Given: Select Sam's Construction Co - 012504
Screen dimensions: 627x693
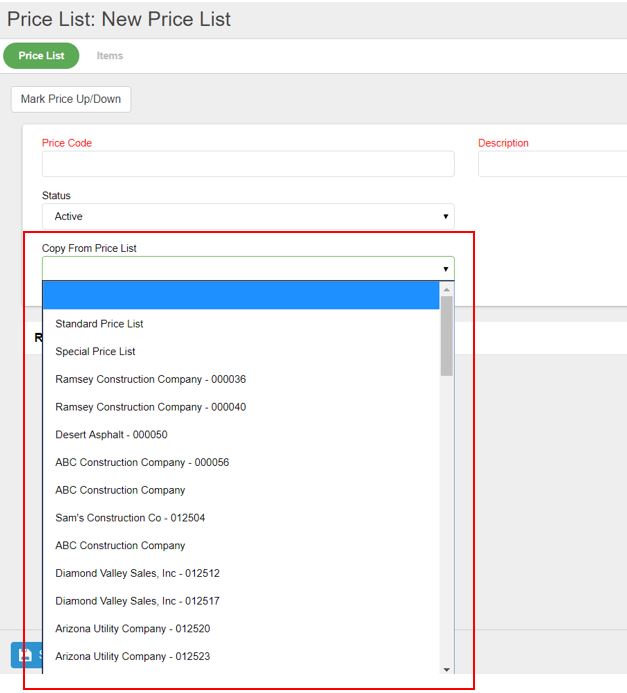Looking at the screenshot, I should 241,518.
